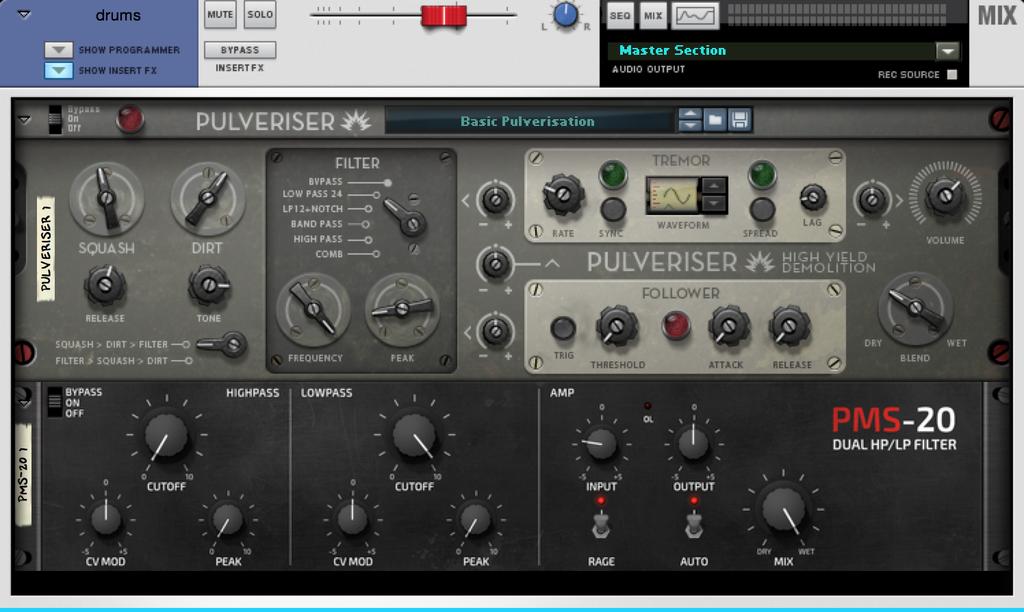The image size is (1024, 612).
Task: Expand Show Programmer section
Action: 58,50
